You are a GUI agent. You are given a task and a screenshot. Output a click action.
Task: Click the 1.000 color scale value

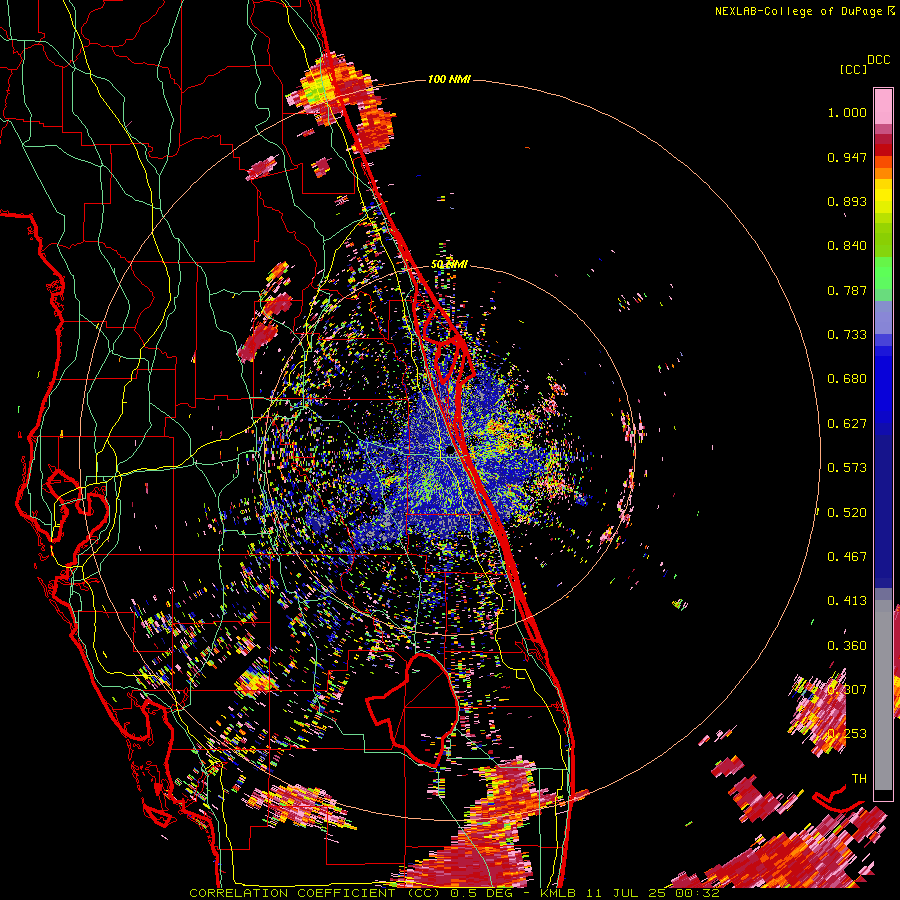[x=847, y=112]
